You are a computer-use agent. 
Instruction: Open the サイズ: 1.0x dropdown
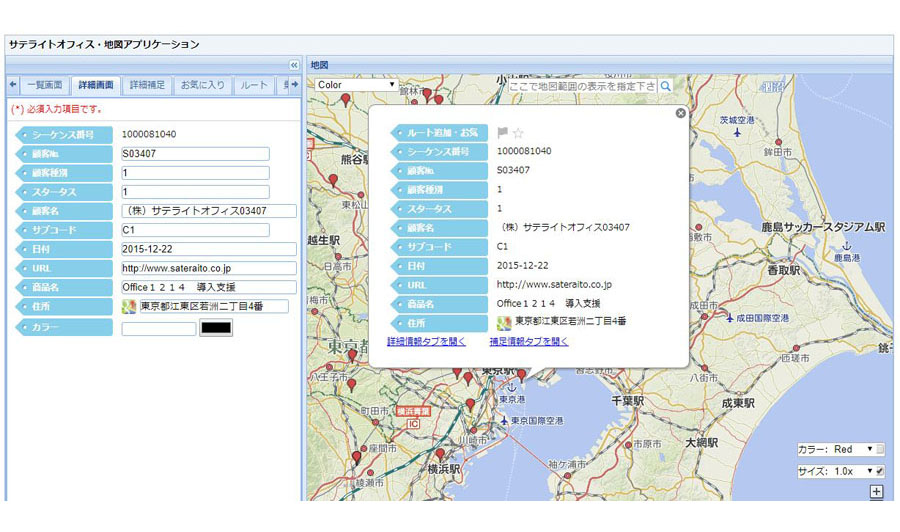click(836, 471)
